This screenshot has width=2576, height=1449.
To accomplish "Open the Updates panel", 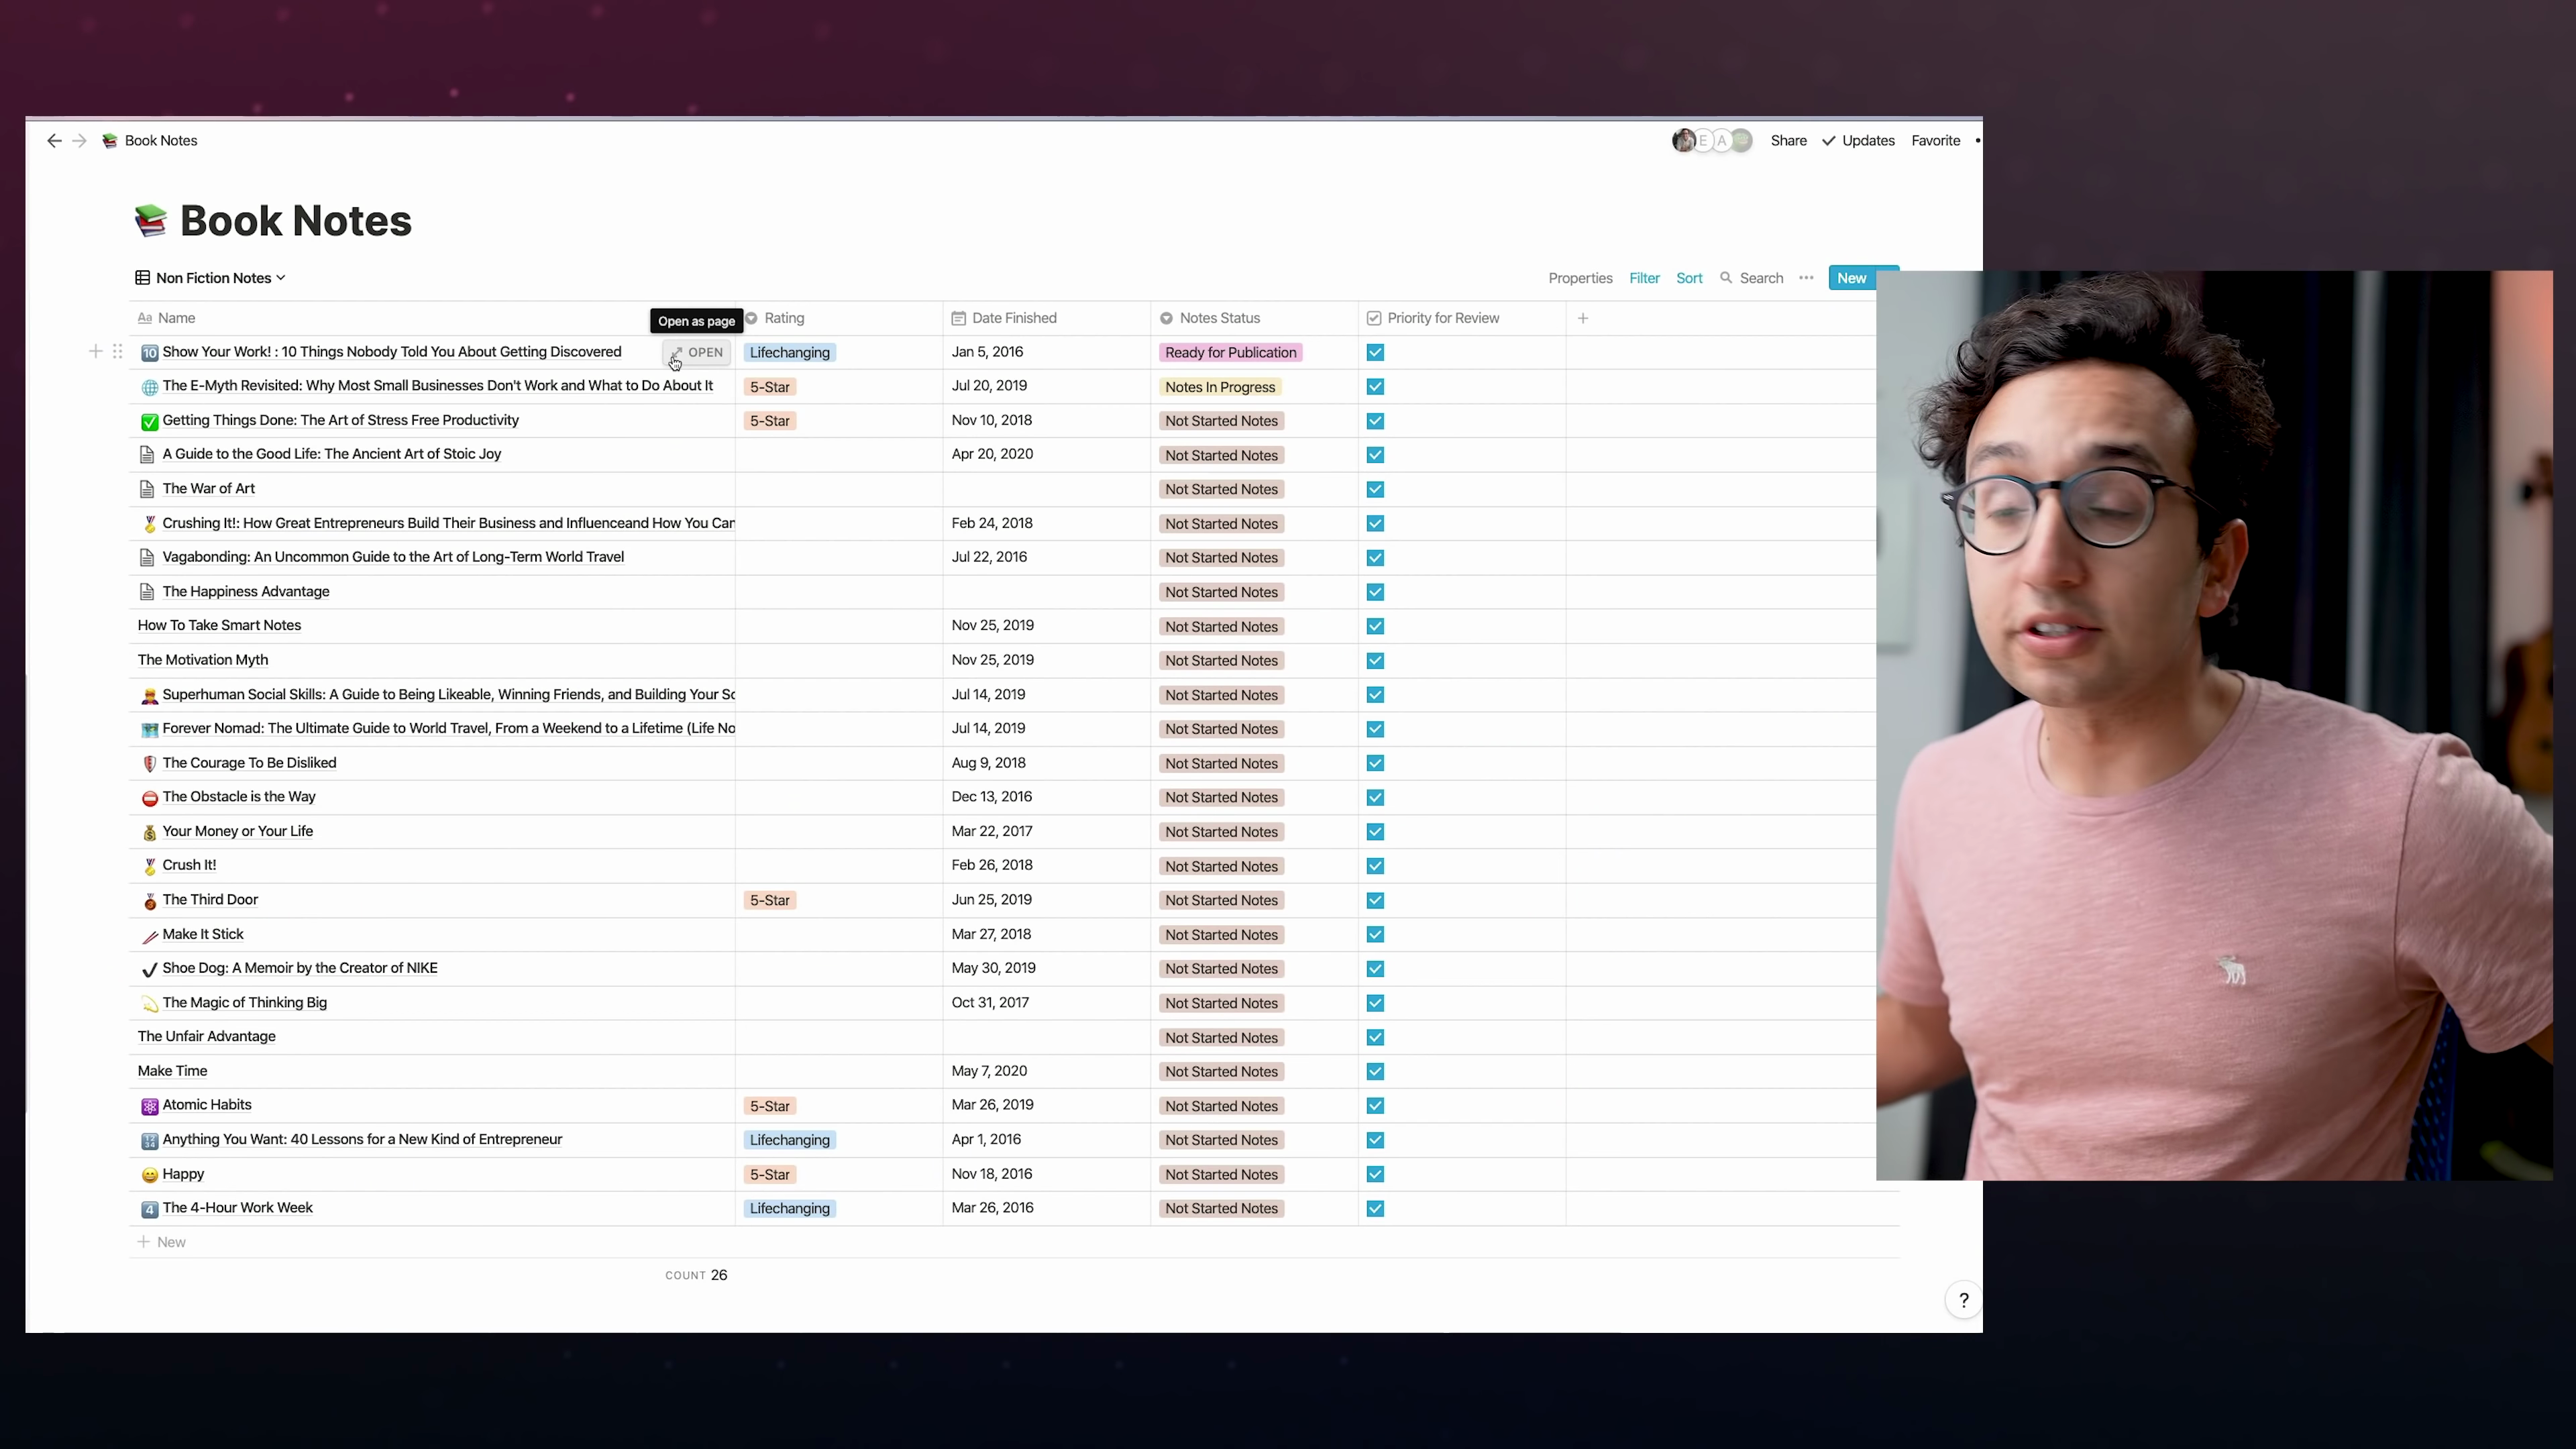I will [x=1858, y=141].
